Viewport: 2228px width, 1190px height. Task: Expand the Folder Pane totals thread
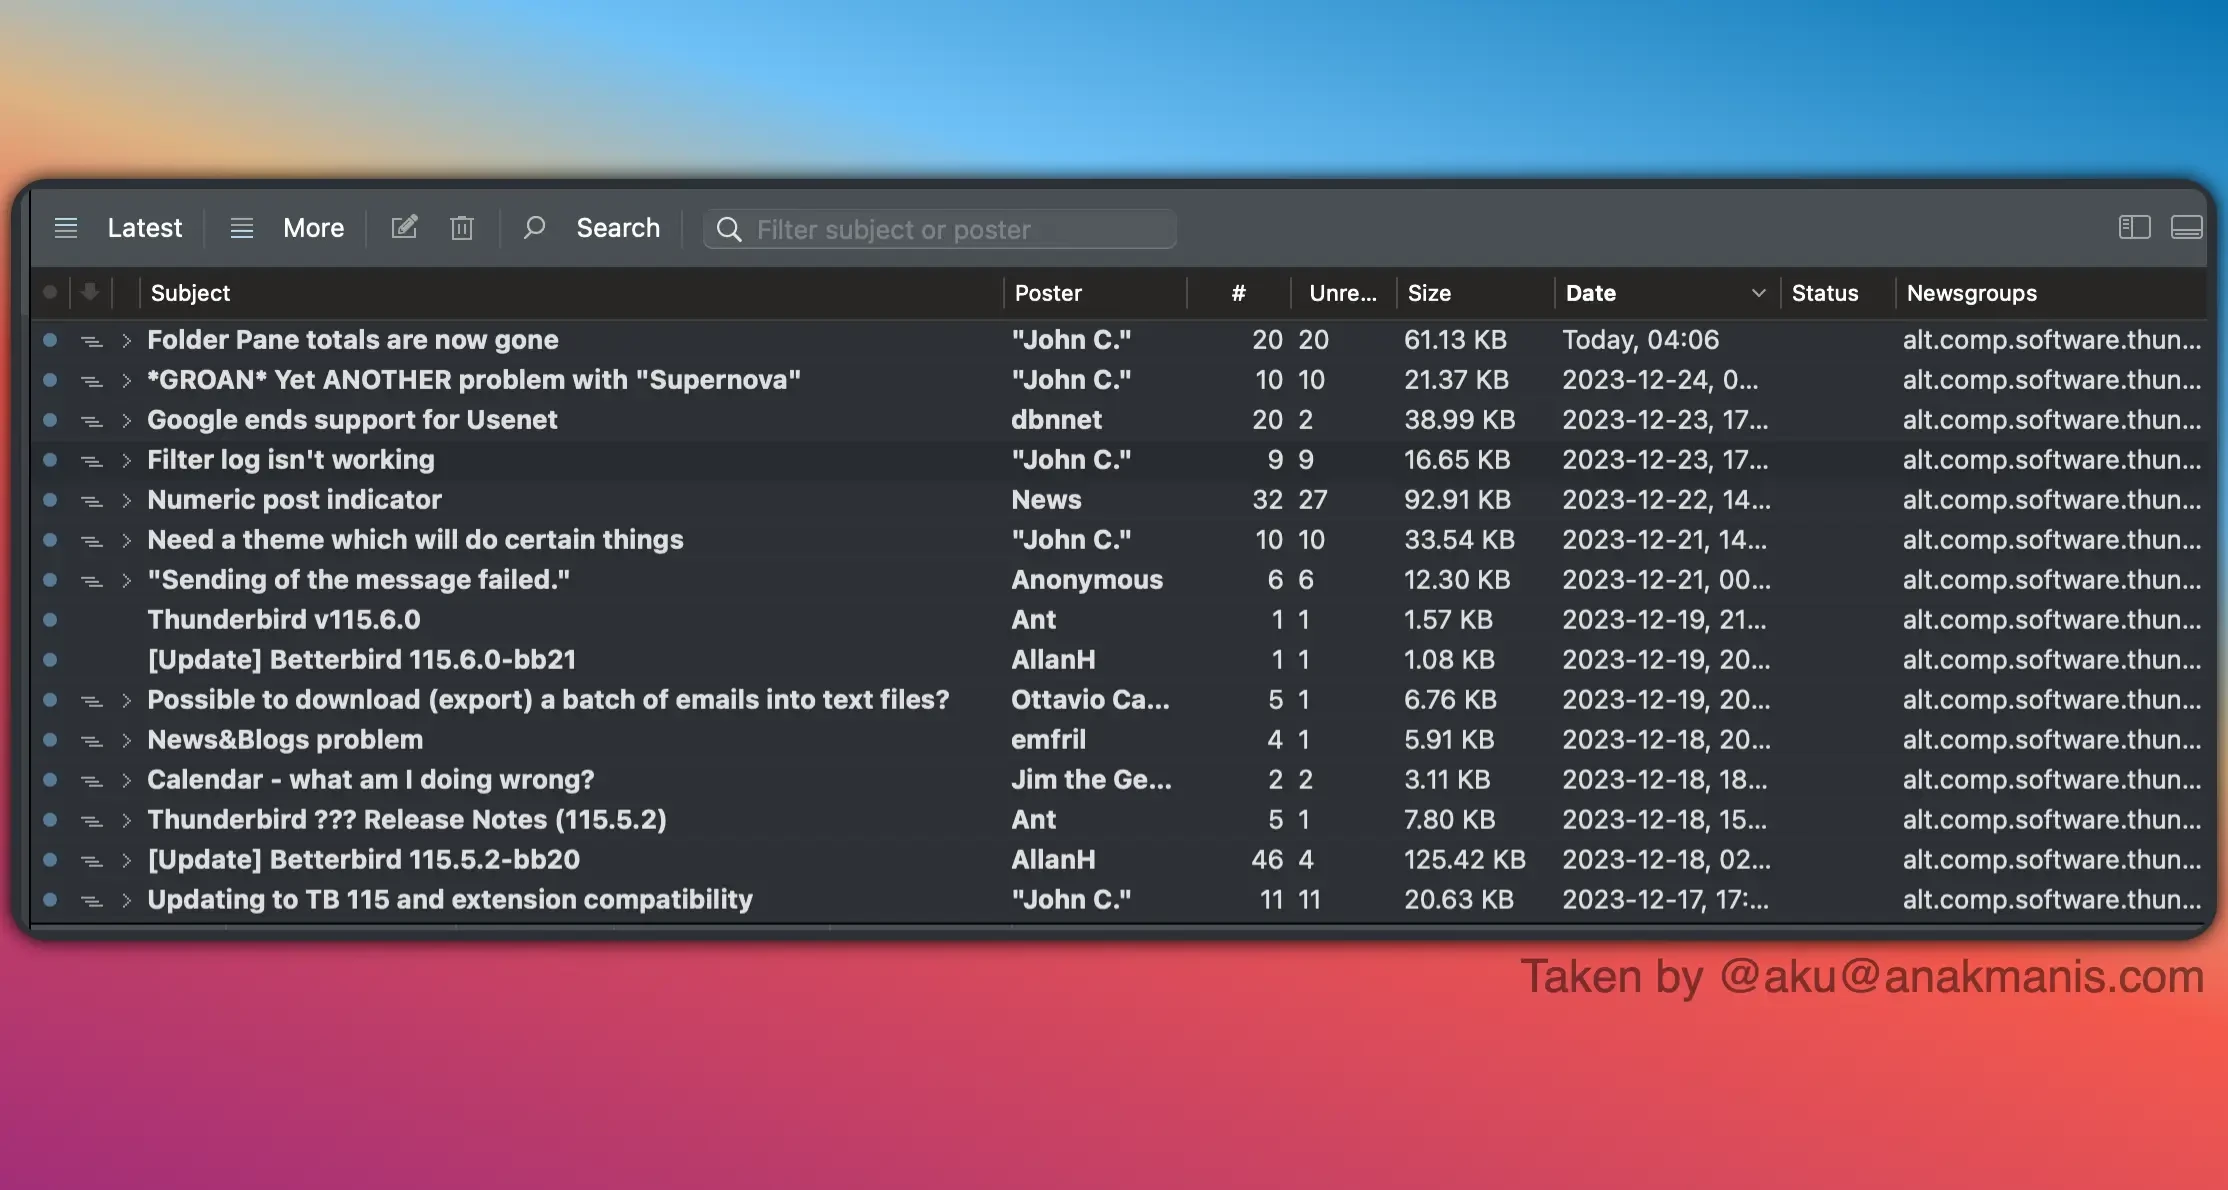tap(127, 340)
